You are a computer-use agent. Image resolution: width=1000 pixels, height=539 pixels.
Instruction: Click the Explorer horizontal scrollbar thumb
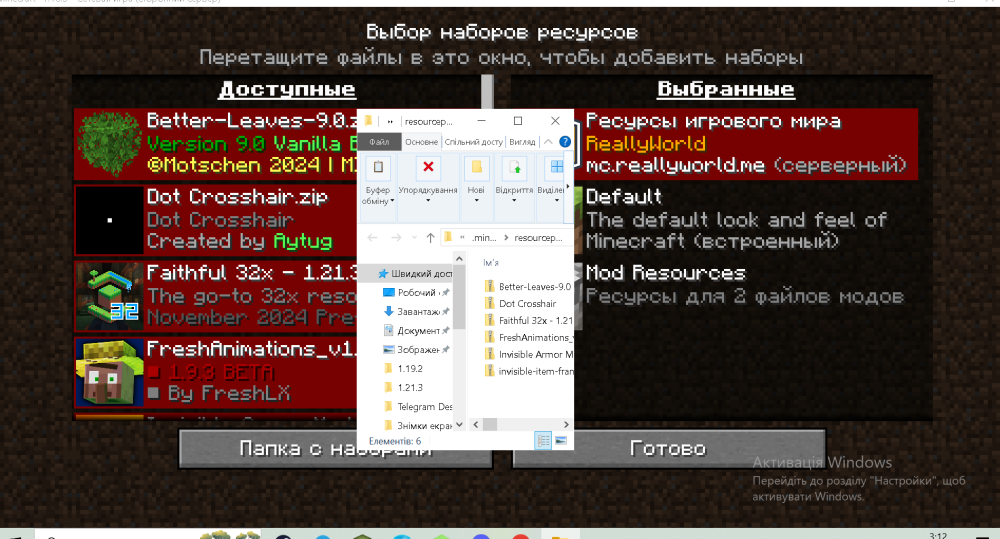click(x=490, y=424)
